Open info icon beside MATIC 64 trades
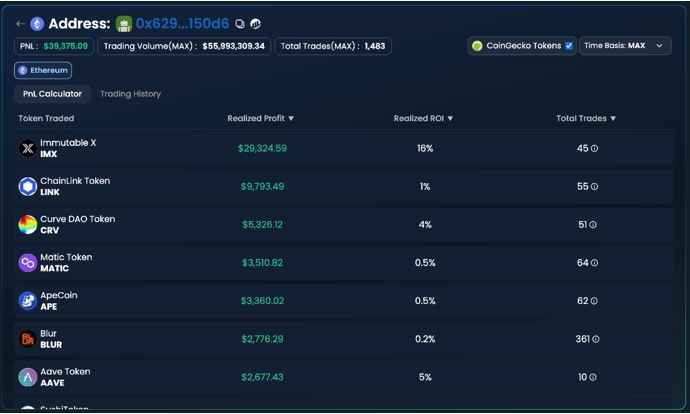Viewport: 690px width, 414px height. 594,263
